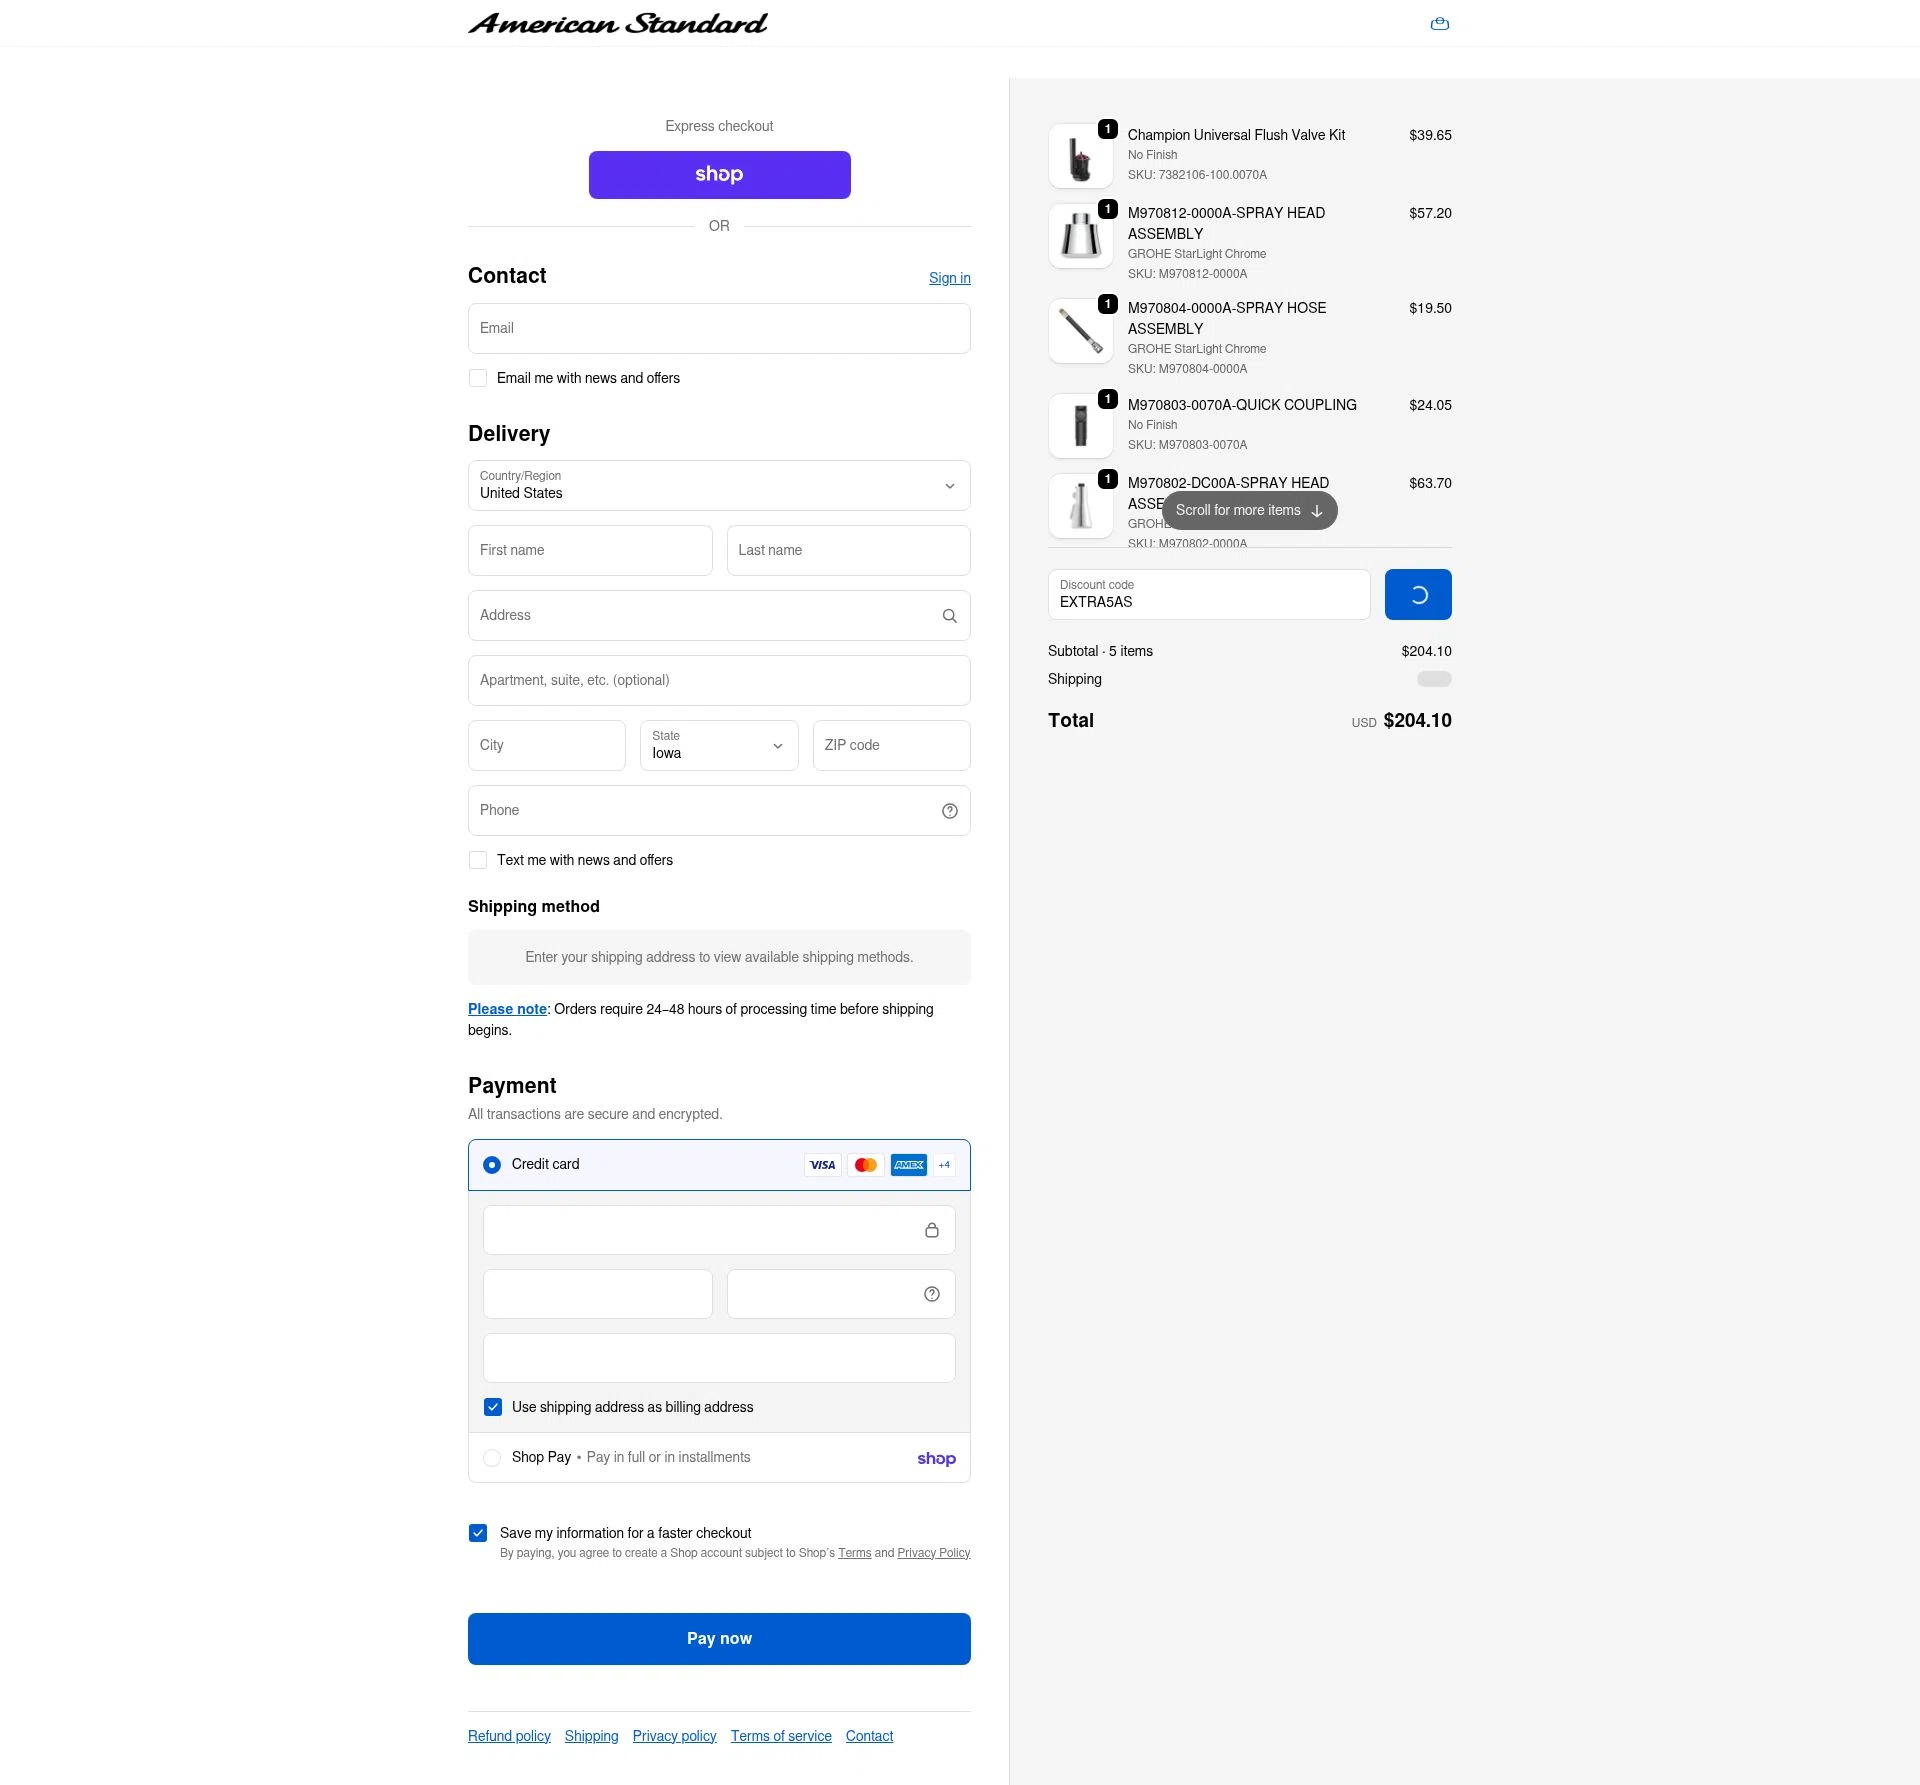
Task: Click the Champion Flush Valve Kit thumbnail
Action: tap(1080, 157)
